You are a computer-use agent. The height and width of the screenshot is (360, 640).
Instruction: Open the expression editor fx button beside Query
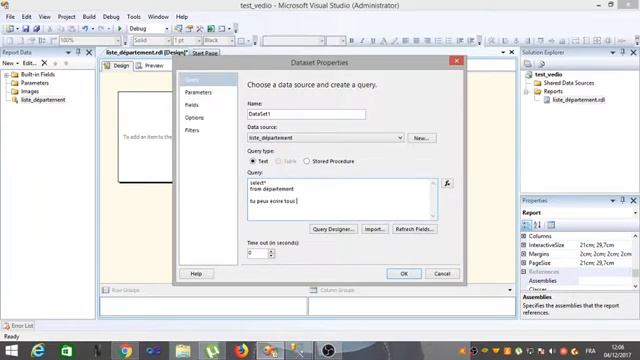coord(447,183)
